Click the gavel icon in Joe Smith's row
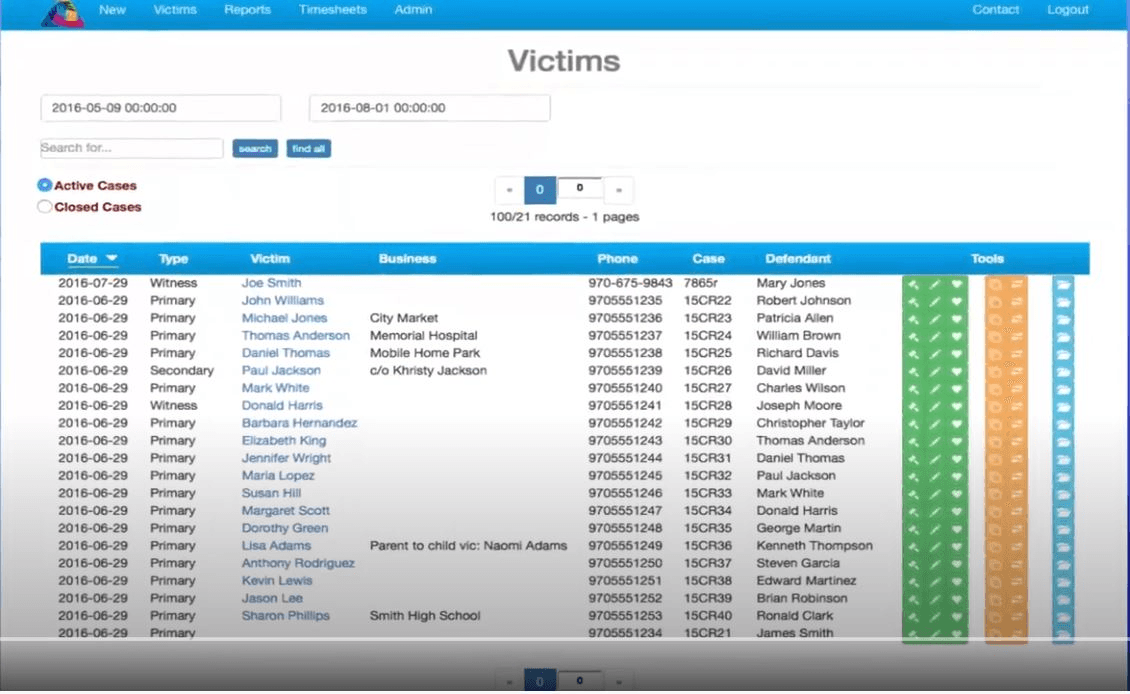Screen dimensions: 1130x694 pos(913,284)
